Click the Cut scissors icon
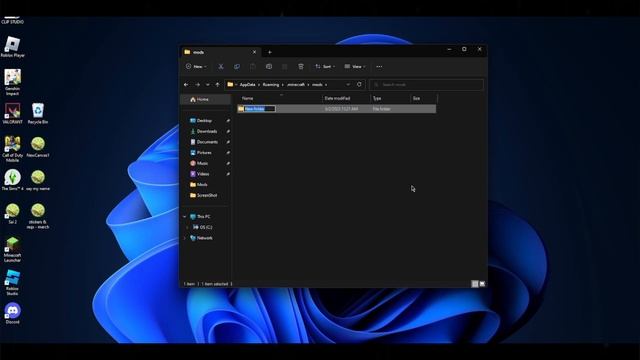 point(221,67)
